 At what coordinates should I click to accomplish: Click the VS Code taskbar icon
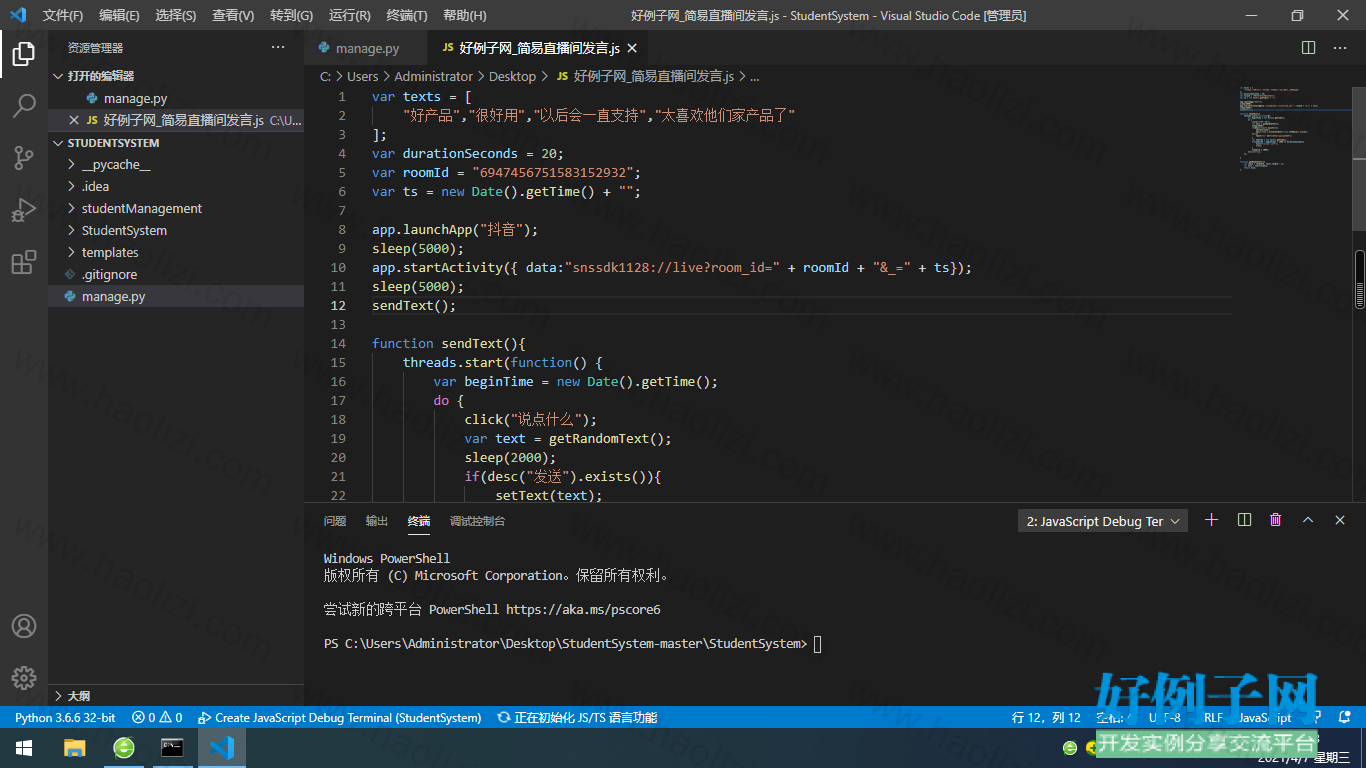(x=222, y=748)
